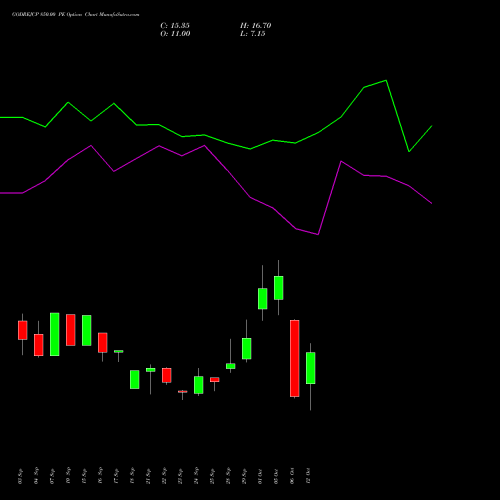This screenshot has height=500, width=500.
Task: Click the red candlestick for 22 Sep
Action: 167,375
